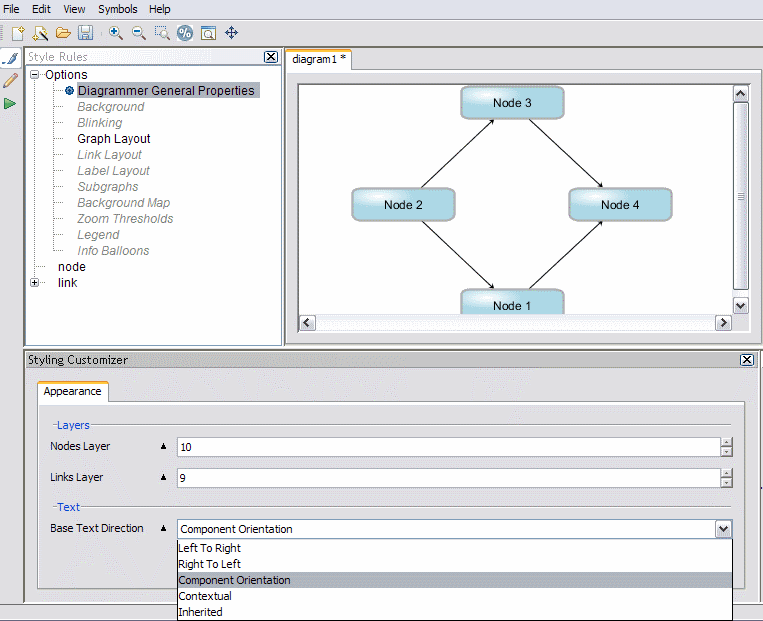The width and height of the screenshot is (763, 621).
Task: Click the green play preview icon
Action: coord(10,104)
